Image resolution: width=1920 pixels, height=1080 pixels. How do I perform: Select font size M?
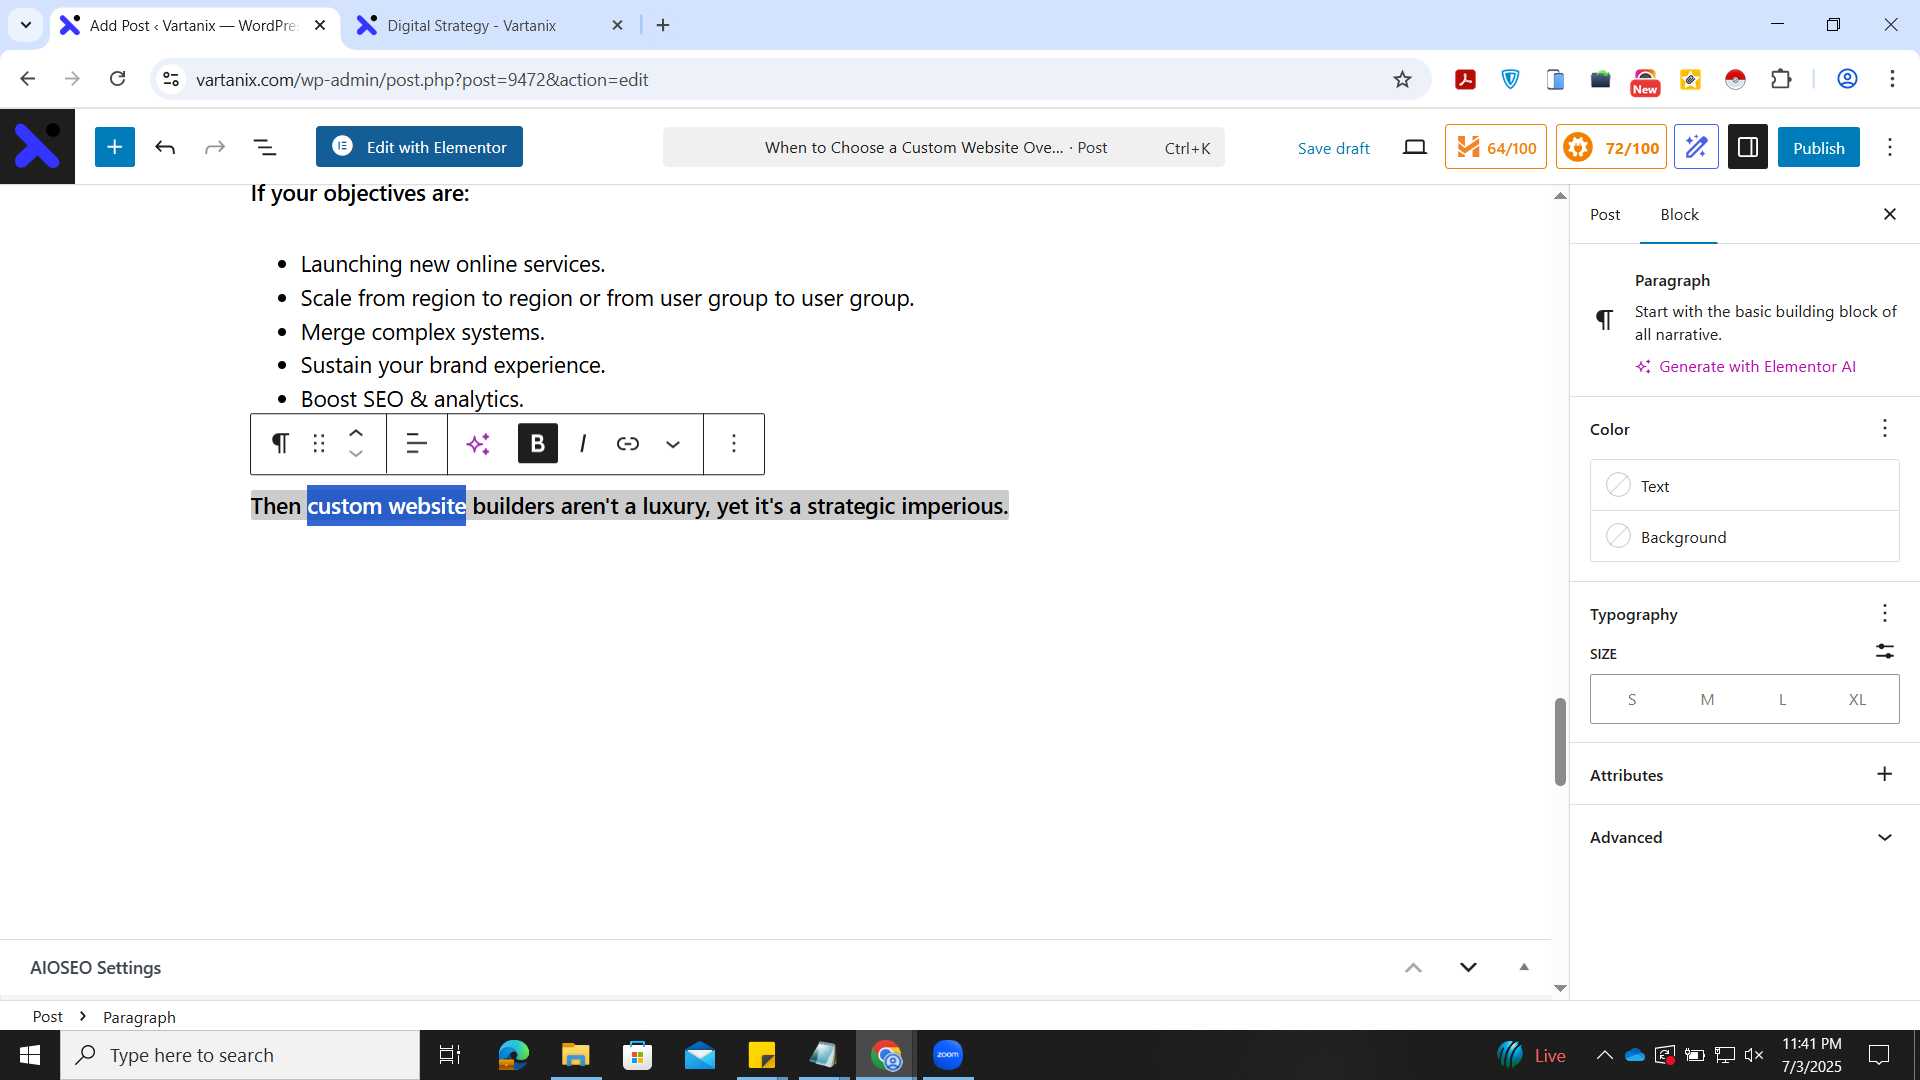click(x=1707, y=699)
